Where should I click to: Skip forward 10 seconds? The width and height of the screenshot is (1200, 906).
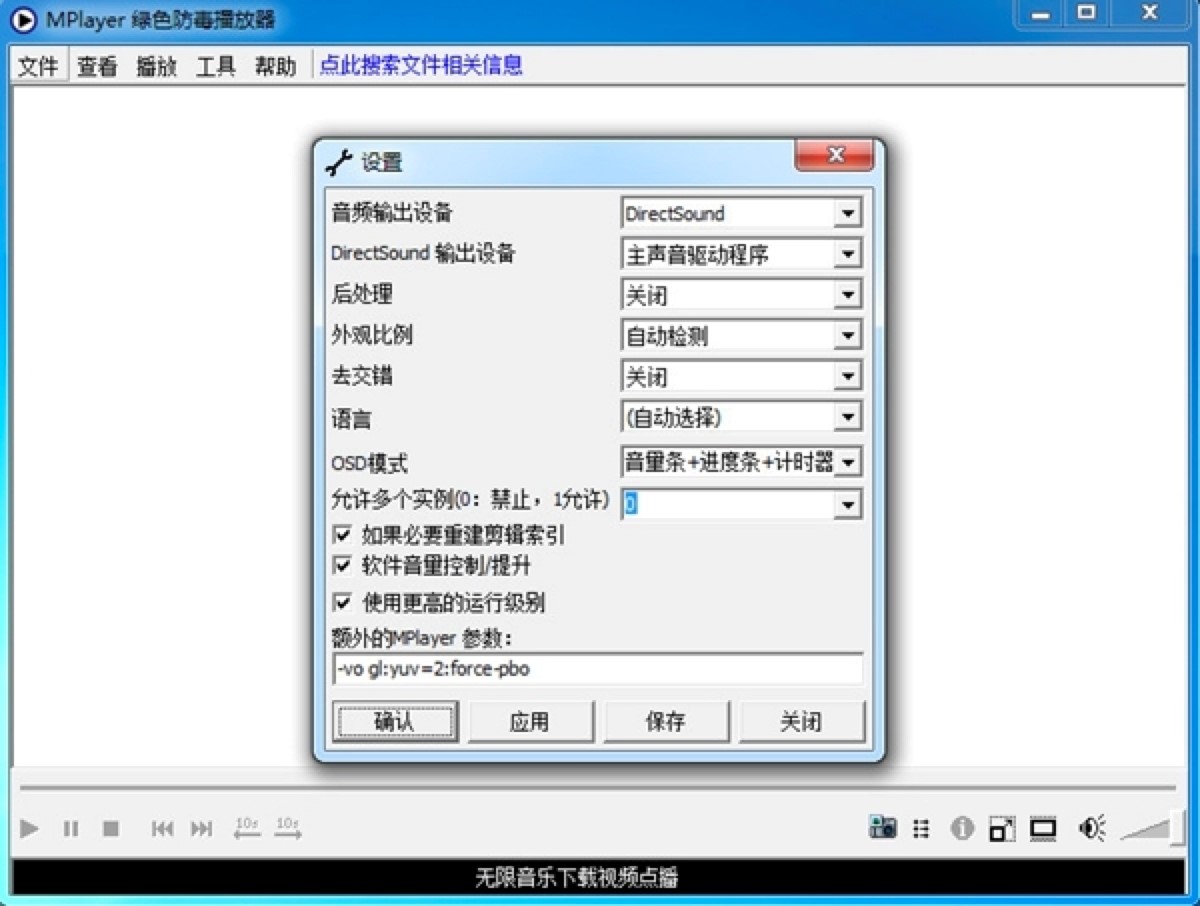click(287, 828)
